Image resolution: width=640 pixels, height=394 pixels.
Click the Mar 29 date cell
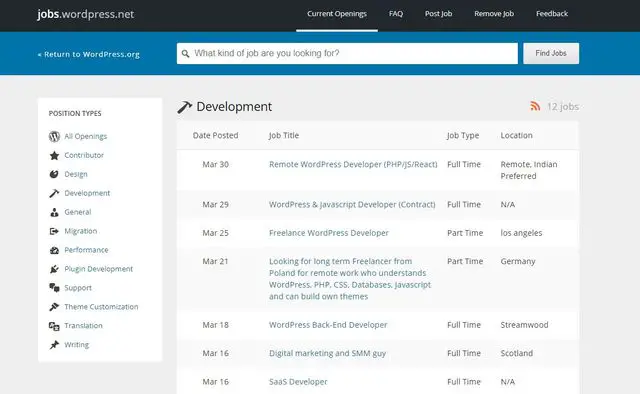click(216, 205)
